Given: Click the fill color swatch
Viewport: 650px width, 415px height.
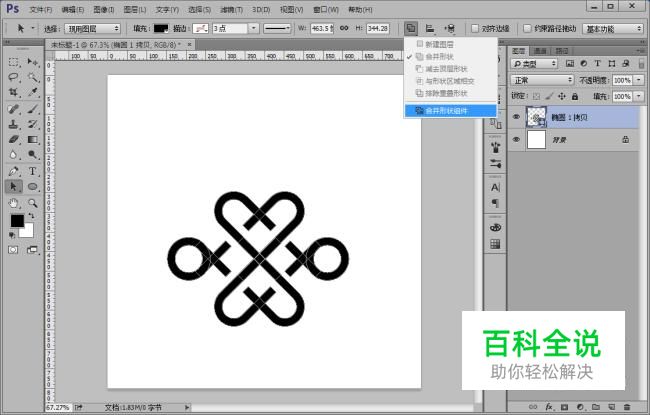Looking at the screenshot, I should (161, 29).
